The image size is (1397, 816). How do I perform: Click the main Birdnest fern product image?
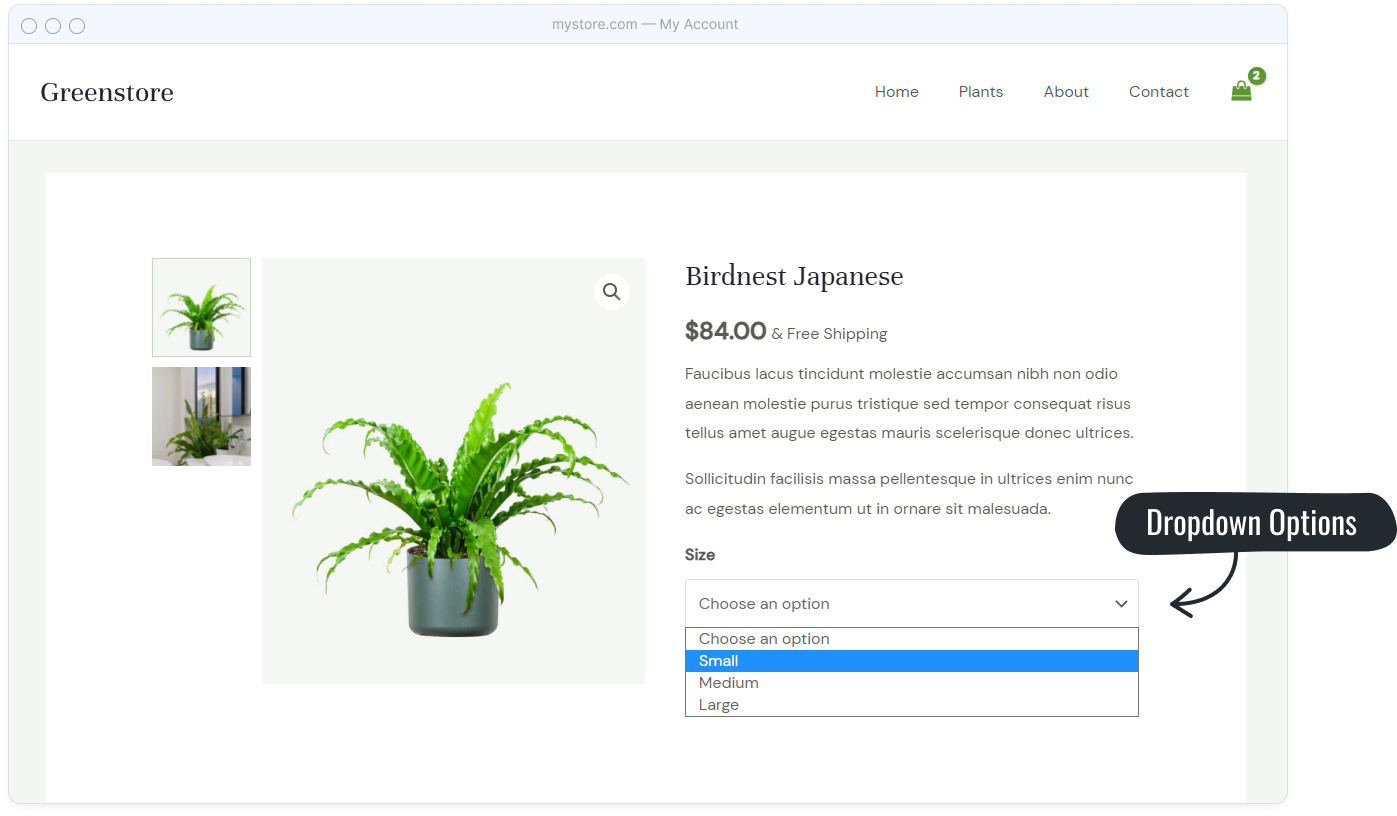[453, 471]
